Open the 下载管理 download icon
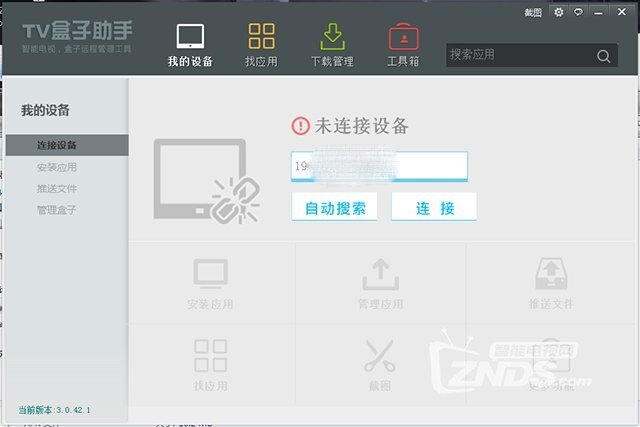This screenshot has height=427, width=640. 333,36
